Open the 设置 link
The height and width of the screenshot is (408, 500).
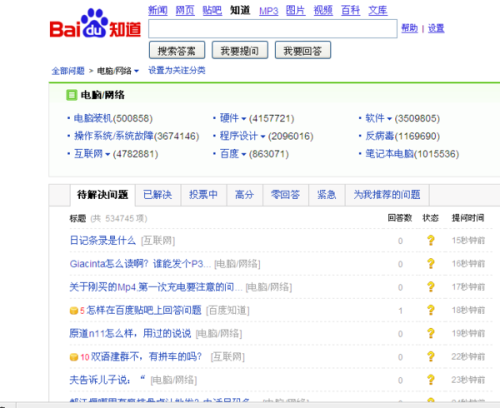[x=436, y=28]
